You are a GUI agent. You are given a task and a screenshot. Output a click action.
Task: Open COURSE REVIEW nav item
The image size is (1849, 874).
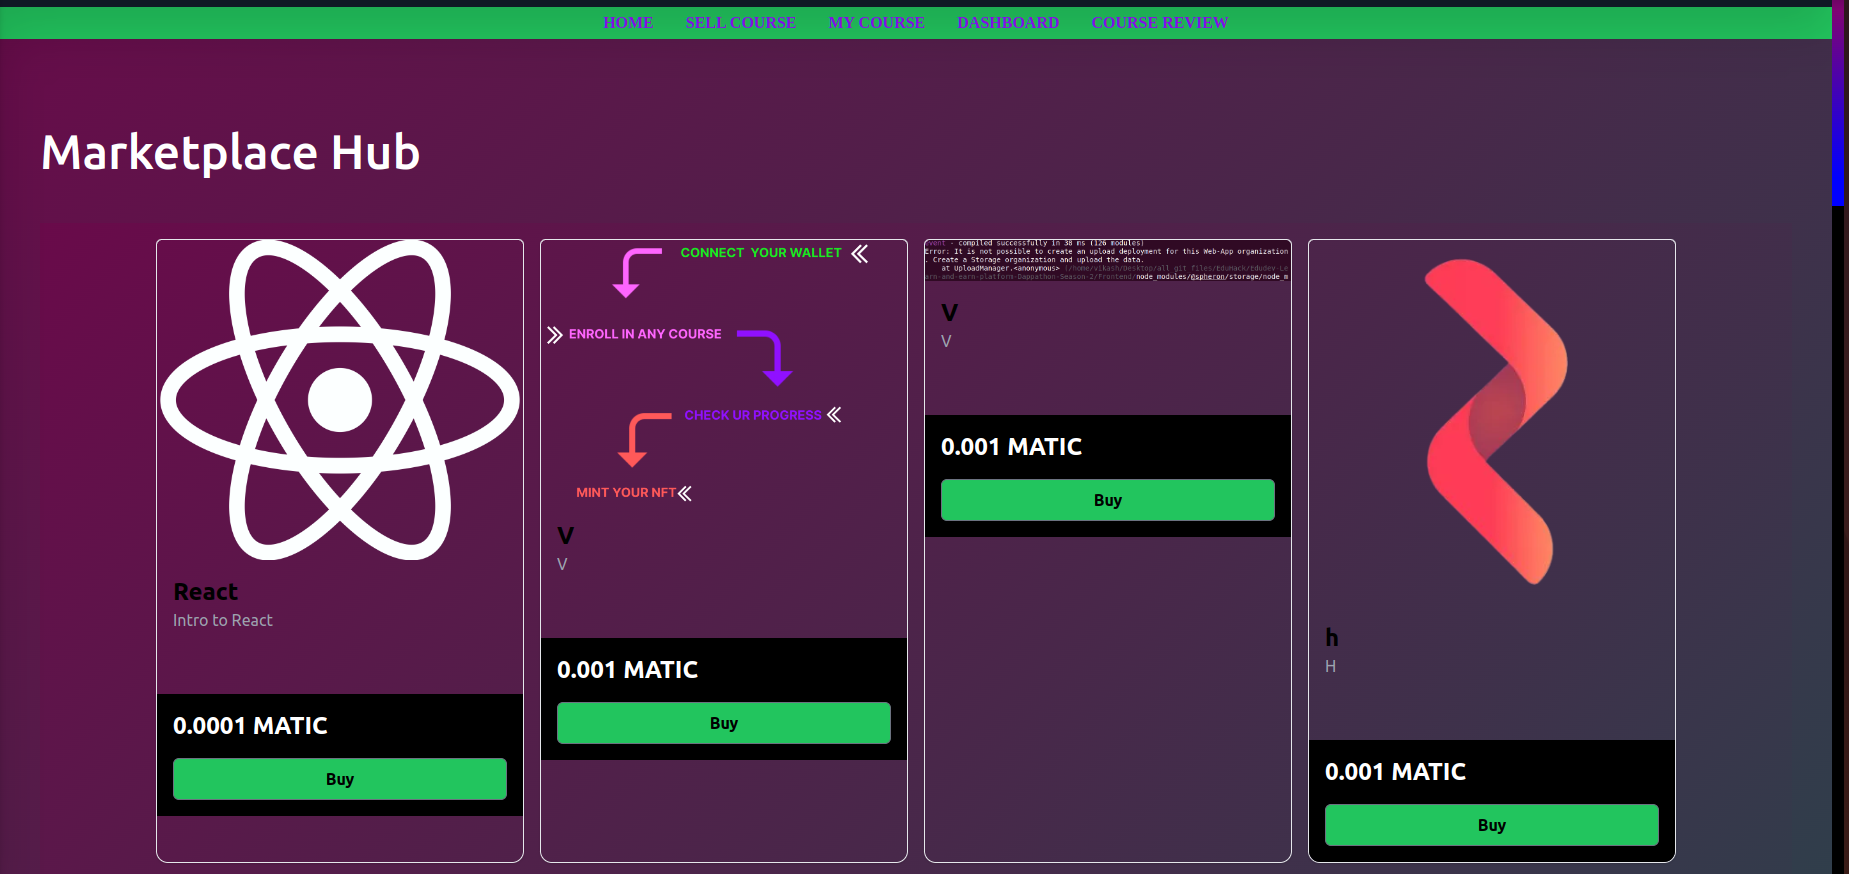click(1159, 22)
